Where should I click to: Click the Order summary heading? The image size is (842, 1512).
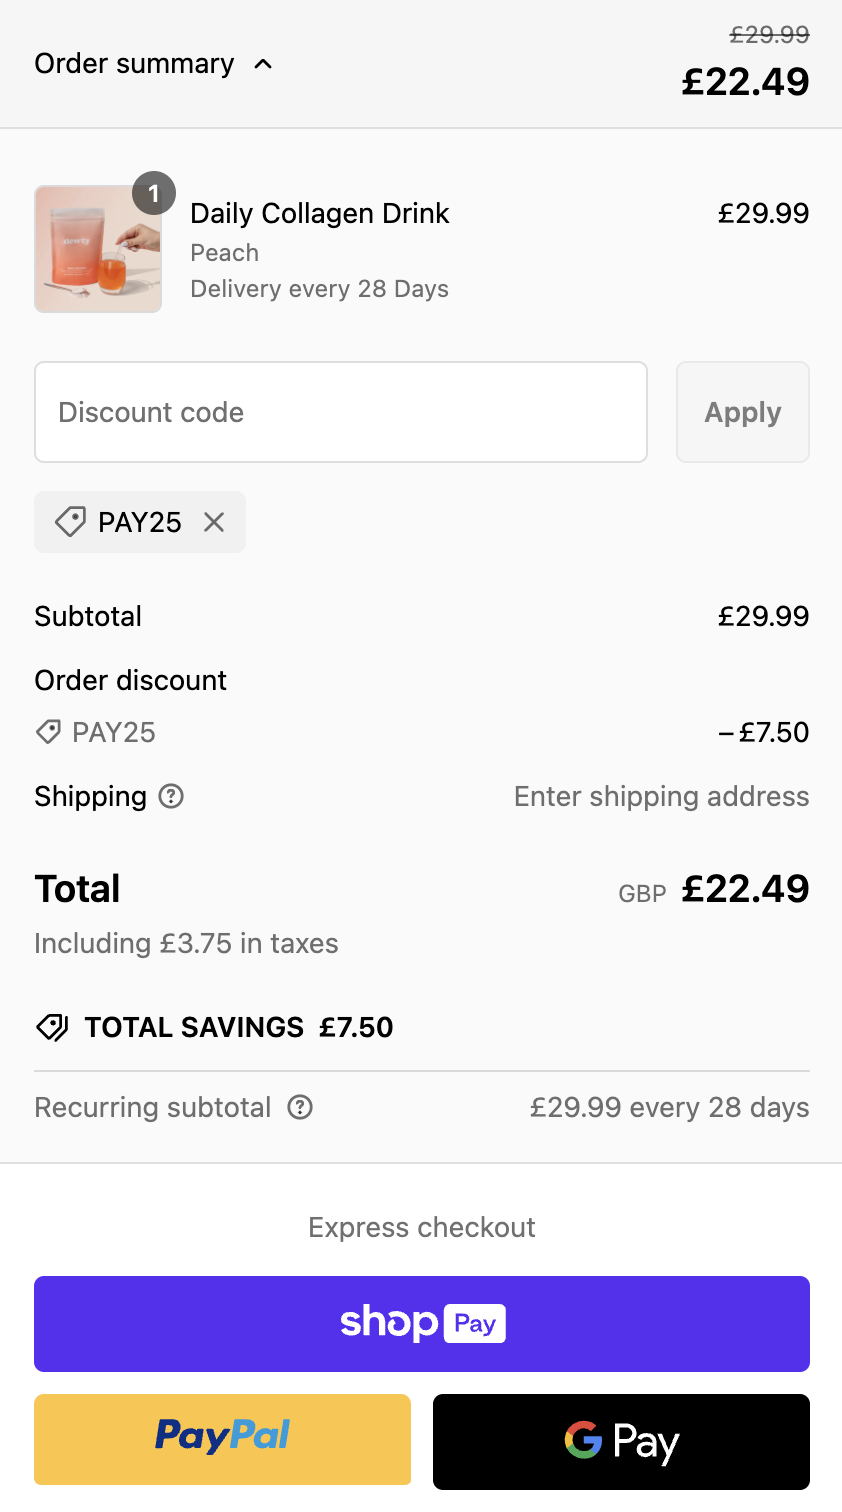(x=134, y=64)
